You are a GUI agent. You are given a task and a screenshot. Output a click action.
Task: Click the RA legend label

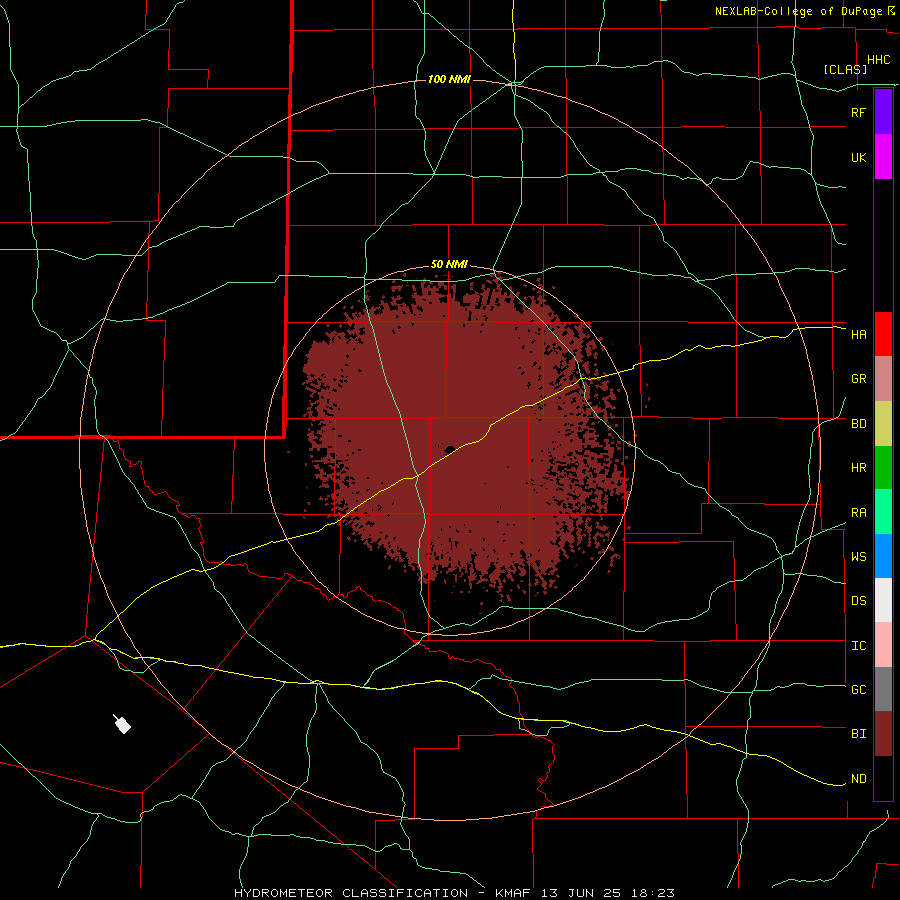pos(858,513)
